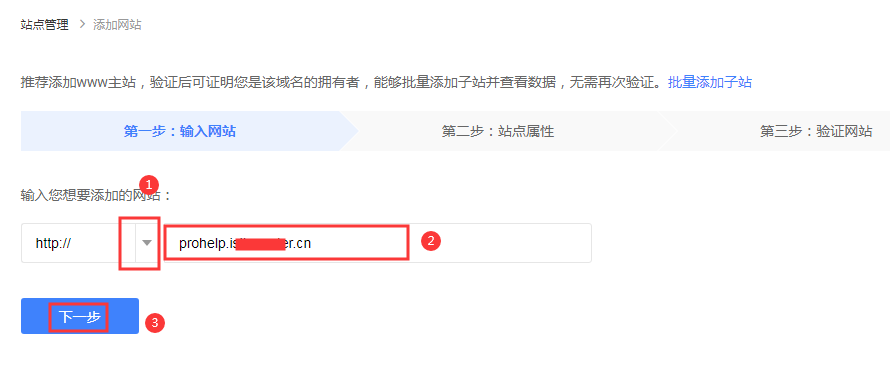Click the breadcrumb chevron separator
This screenshot has width=891, height=366.
coord(81,25)
